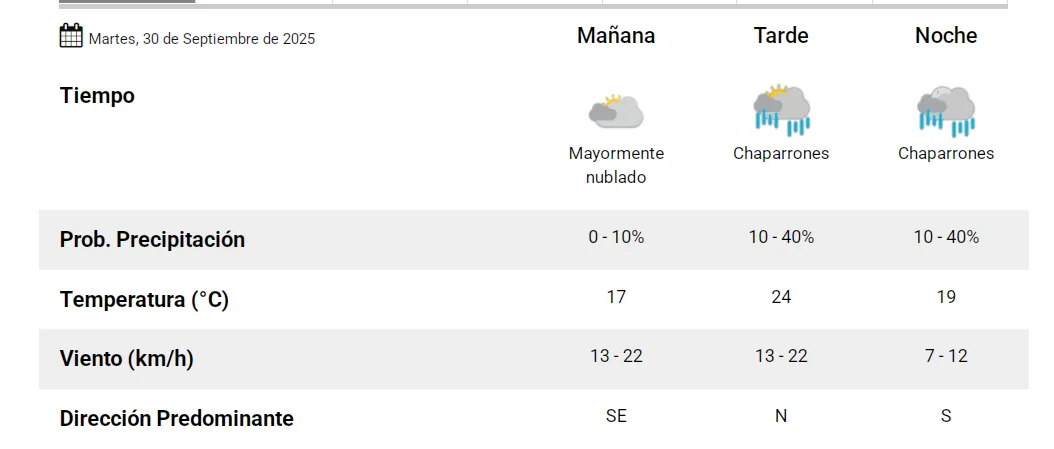Click the Chaparrones label under Tarde
Image resolution: width=1054 pixels, height=449 pixels.
click(781, 154)
